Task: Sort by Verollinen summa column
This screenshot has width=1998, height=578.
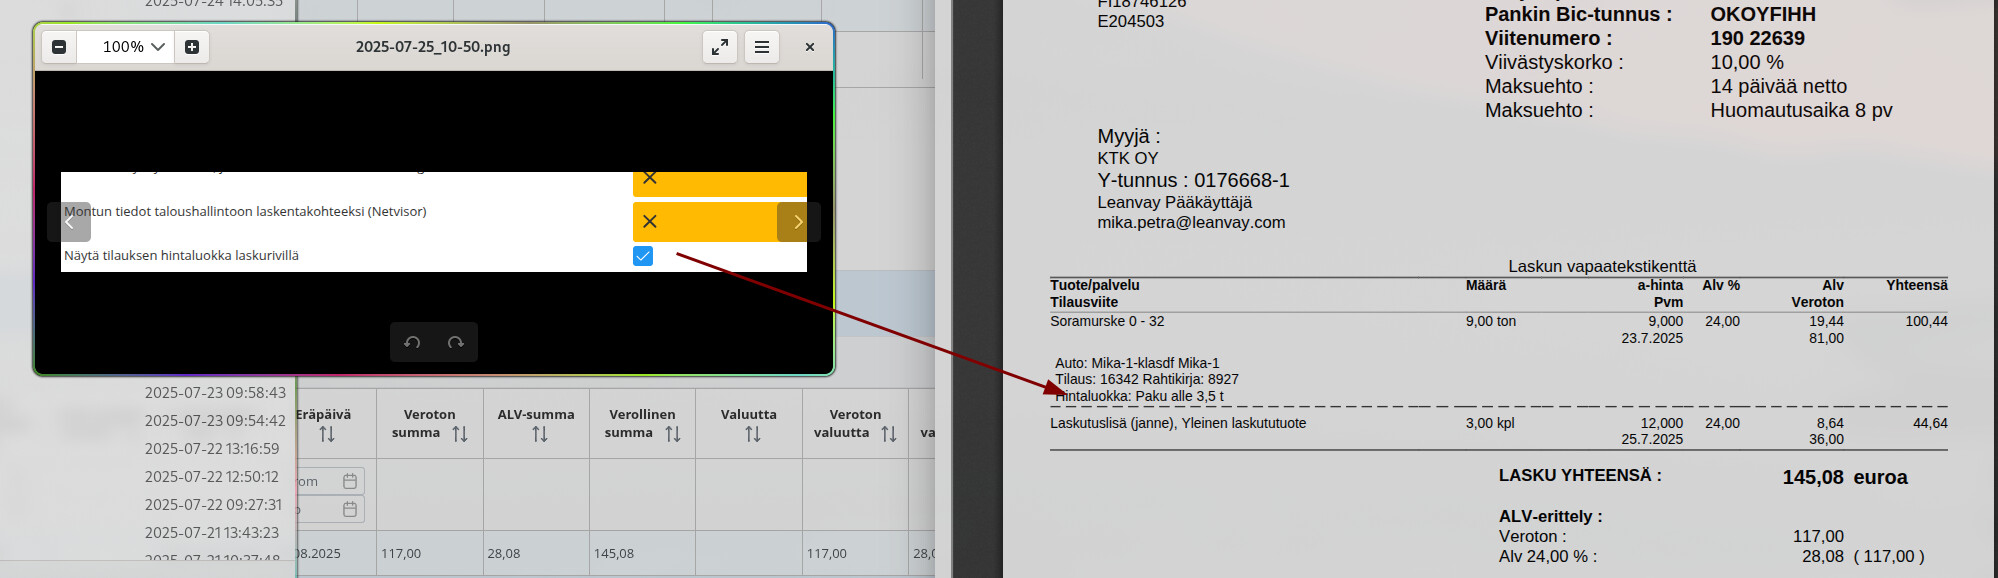Action: click(x=672, y=434)
